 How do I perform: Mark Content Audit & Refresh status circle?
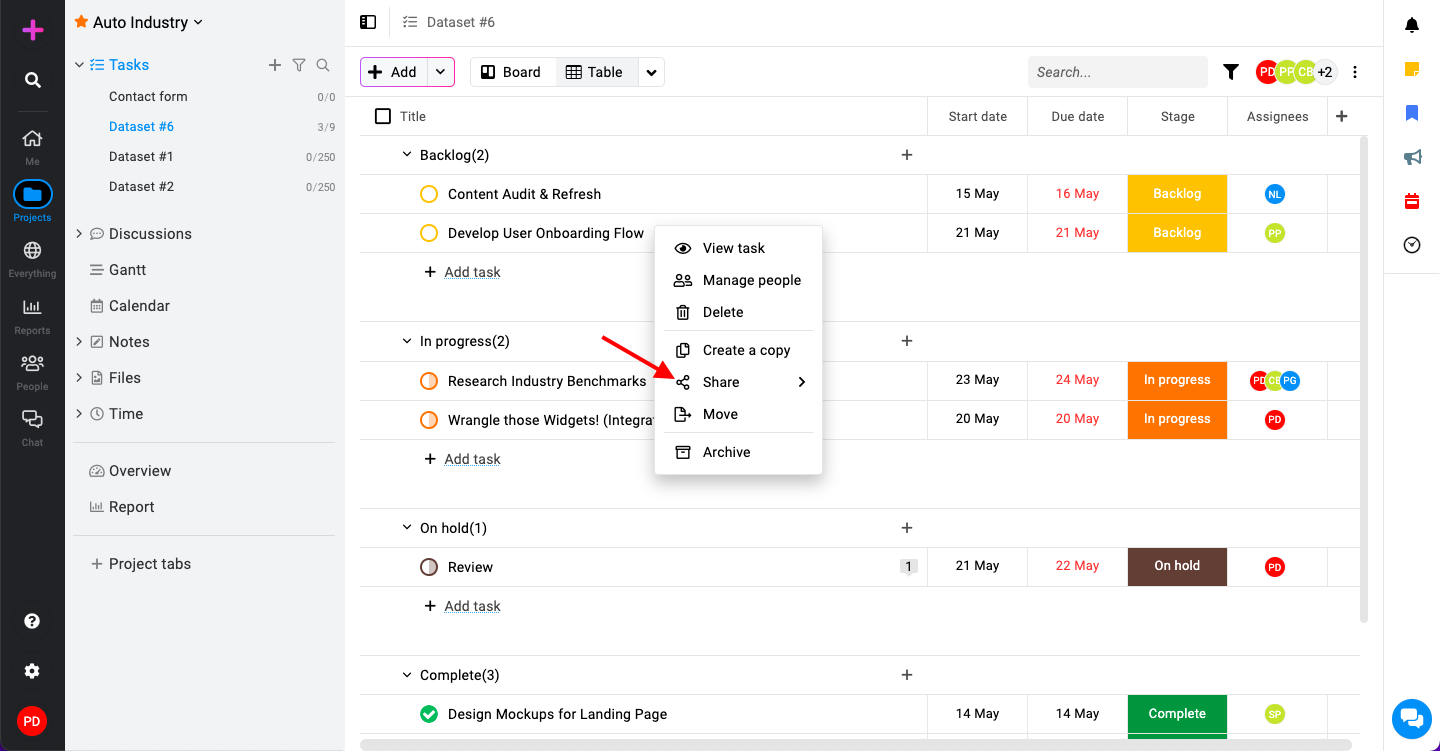click(429, 194)
